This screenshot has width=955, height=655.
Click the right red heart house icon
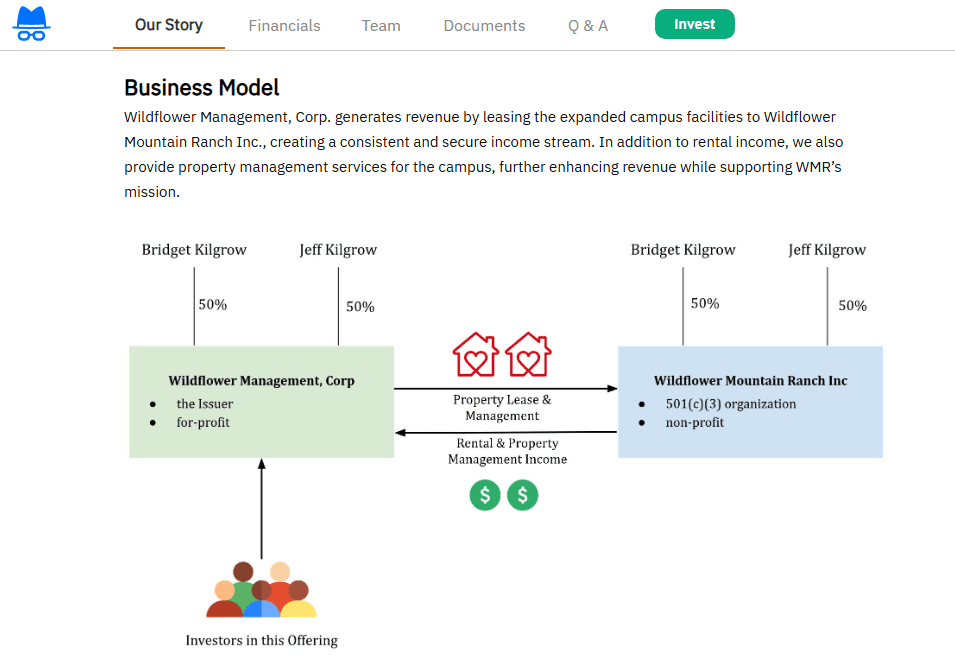click(527, 355)
